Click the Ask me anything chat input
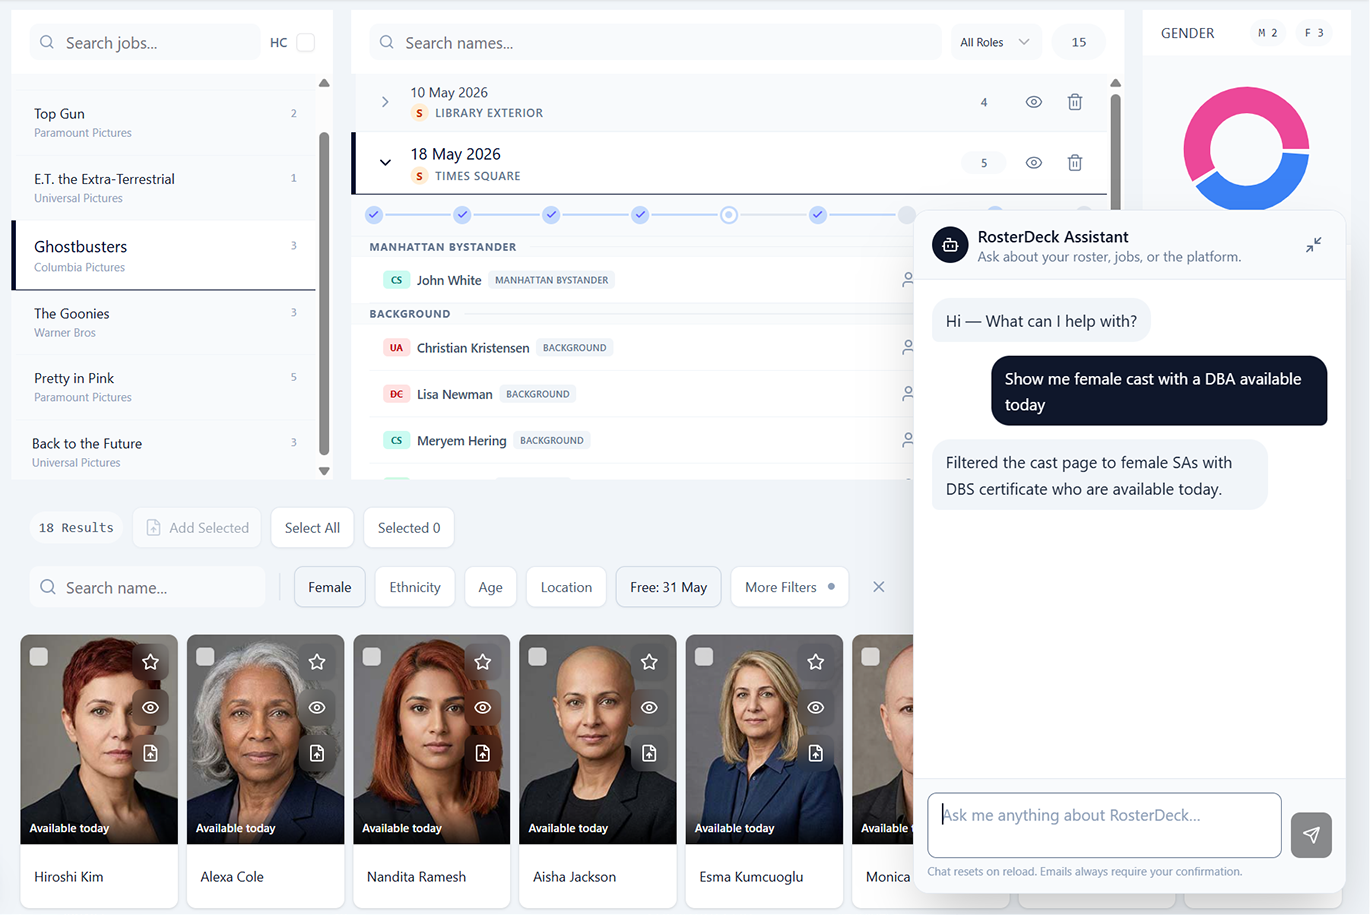1370x915 pixels. point(1104,825)
